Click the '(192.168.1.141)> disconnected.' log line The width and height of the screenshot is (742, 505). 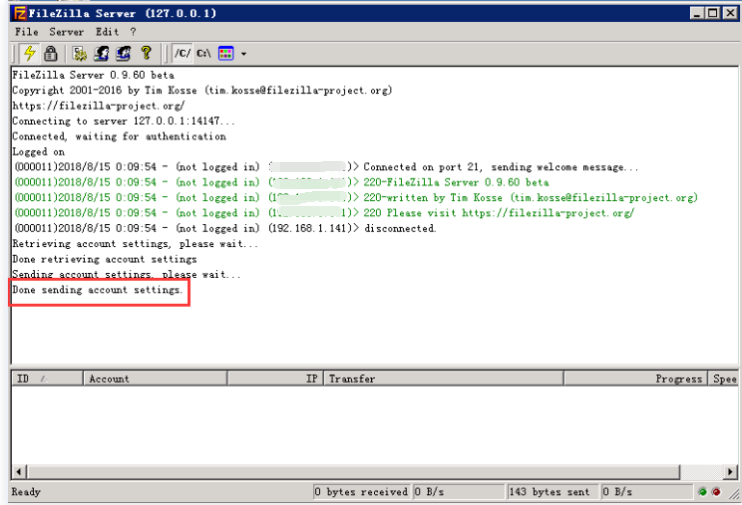pos(225,229)
